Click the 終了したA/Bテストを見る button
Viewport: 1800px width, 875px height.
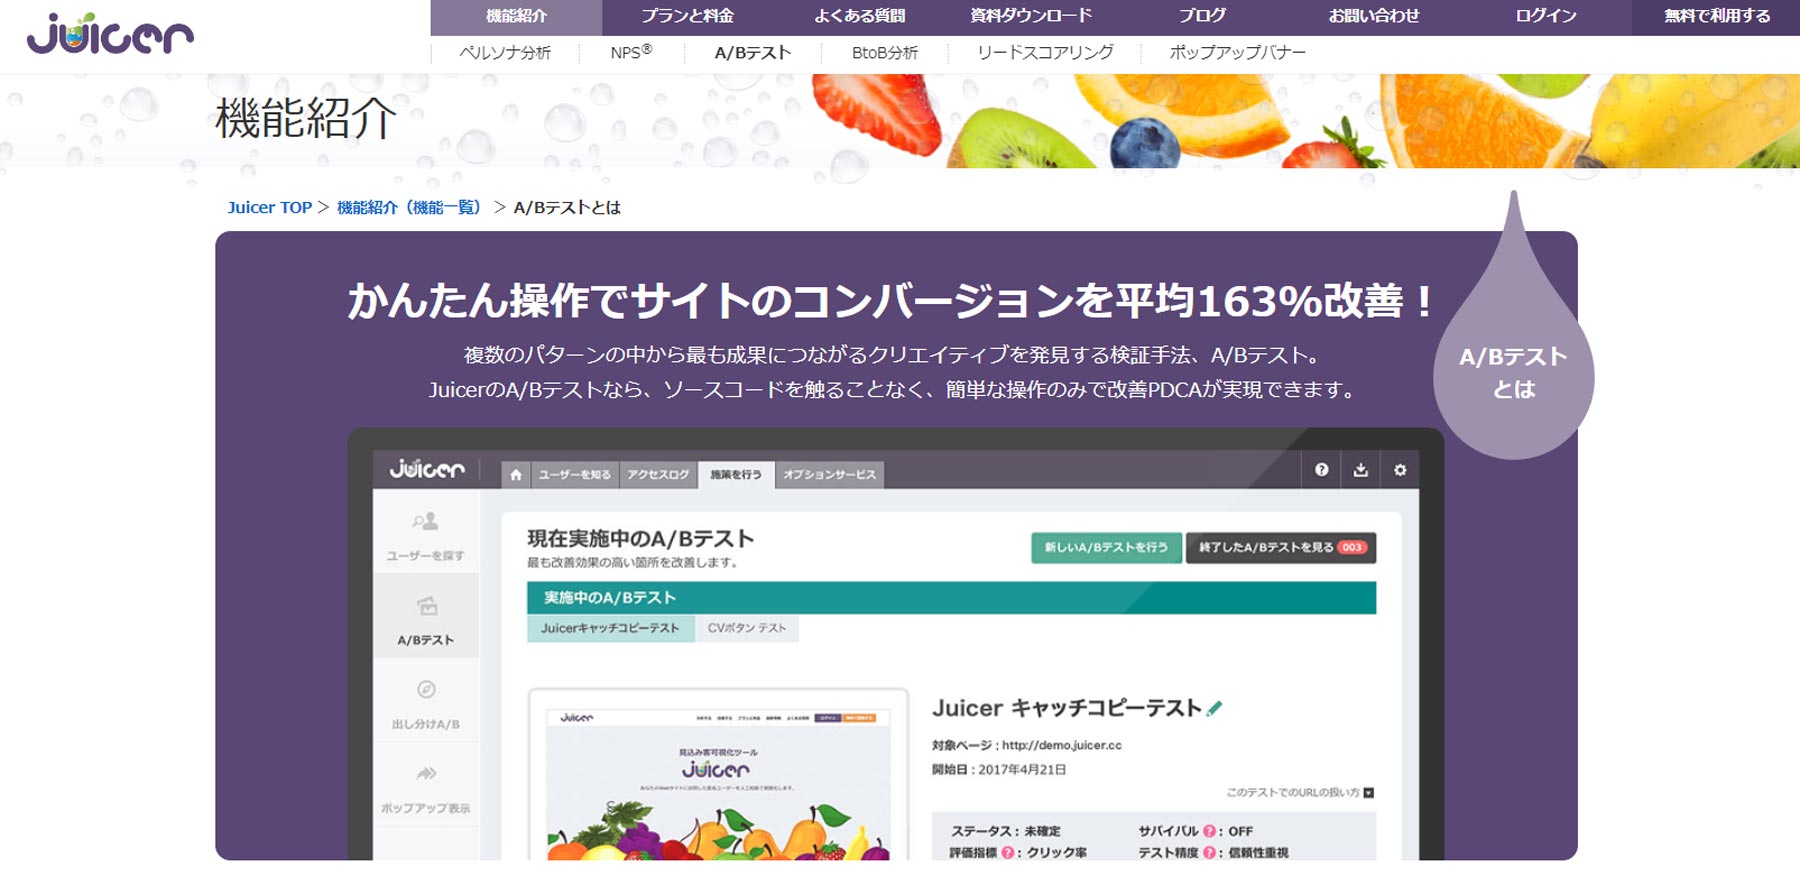point(1281,548)
